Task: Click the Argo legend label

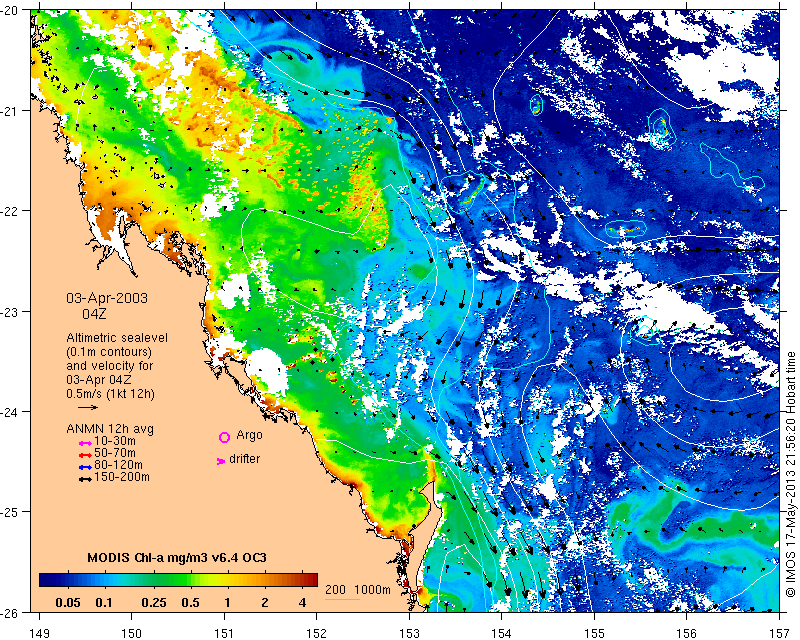Action: click(x=249, y=435)
